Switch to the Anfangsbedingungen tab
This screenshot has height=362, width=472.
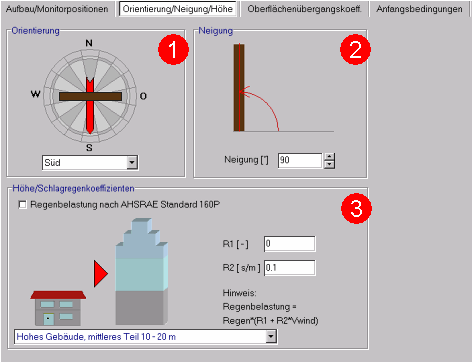(419, 9)
